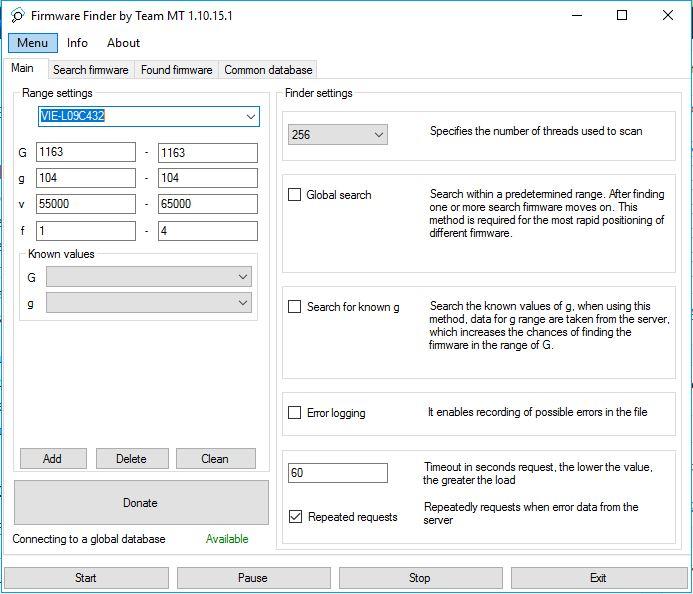Click the Donate button

click(x=141, y=503)
